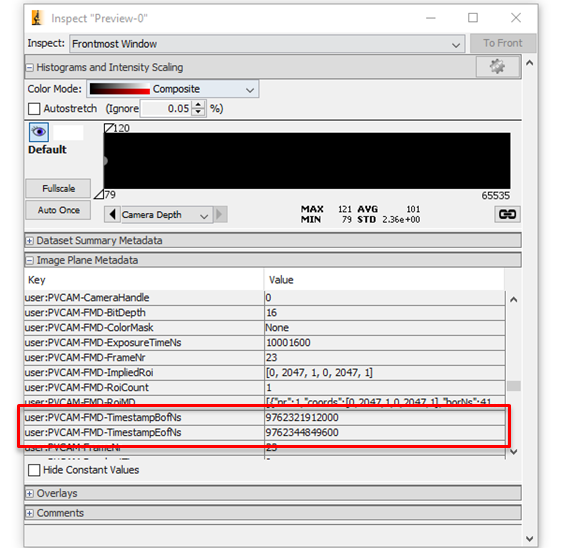Toggle the Default channel eye icon

pos(39,132)
